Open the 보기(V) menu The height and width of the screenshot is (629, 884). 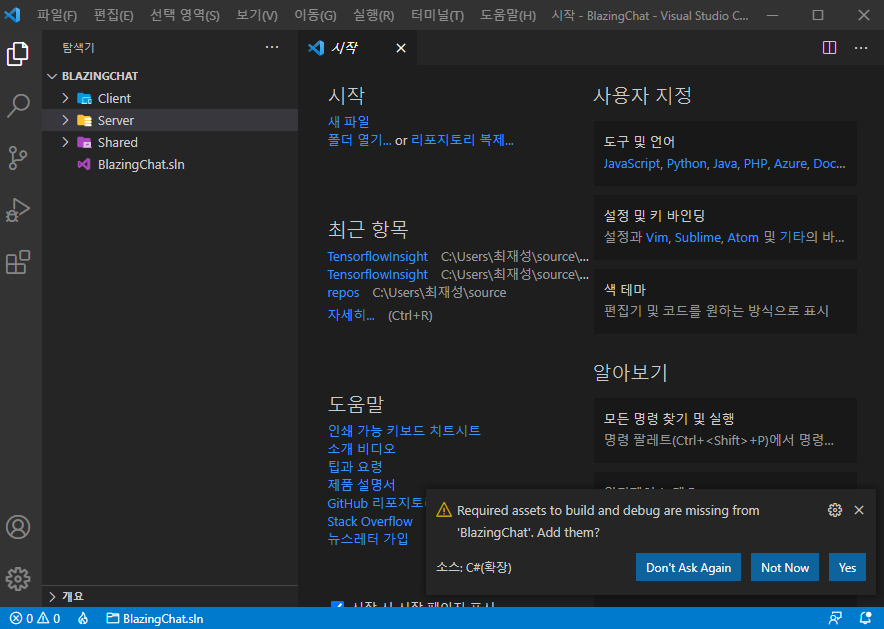(x=257, y=15)
